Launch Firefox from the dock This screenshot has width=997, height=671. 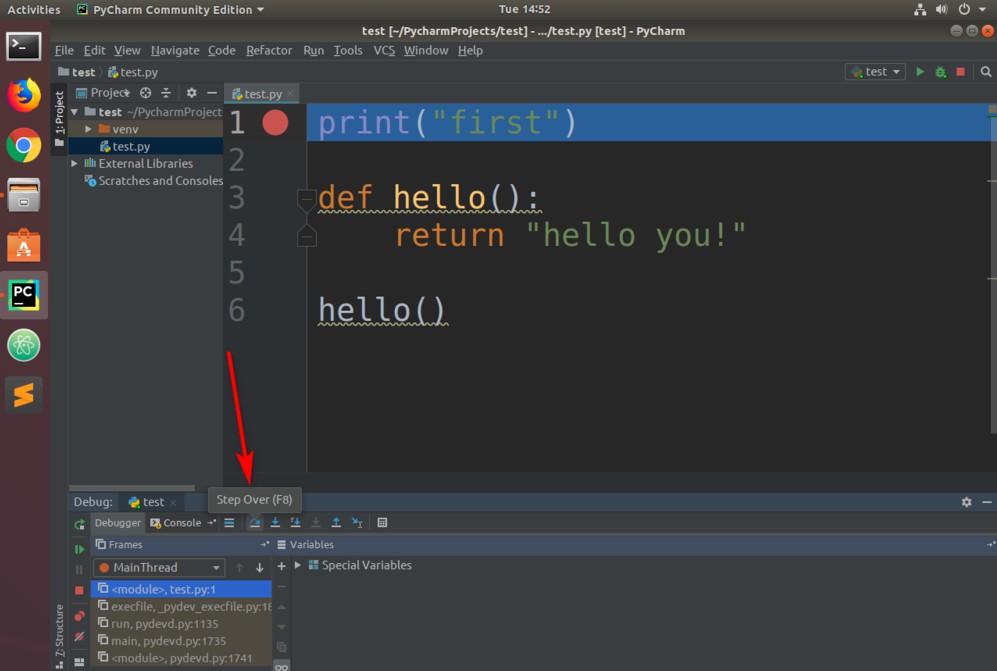[x=24, y=95]
